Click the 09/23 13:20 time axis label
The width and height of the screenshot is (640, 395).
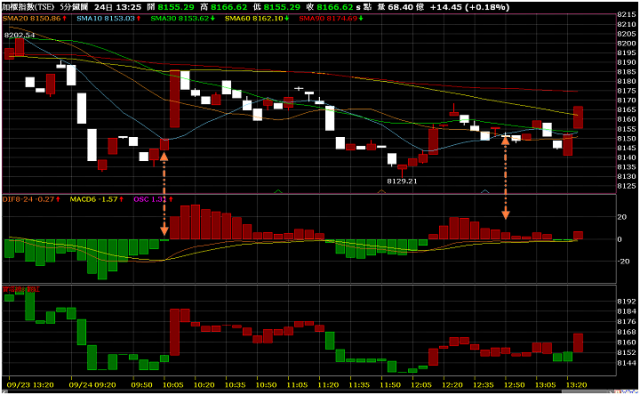(x=30, y=385)
